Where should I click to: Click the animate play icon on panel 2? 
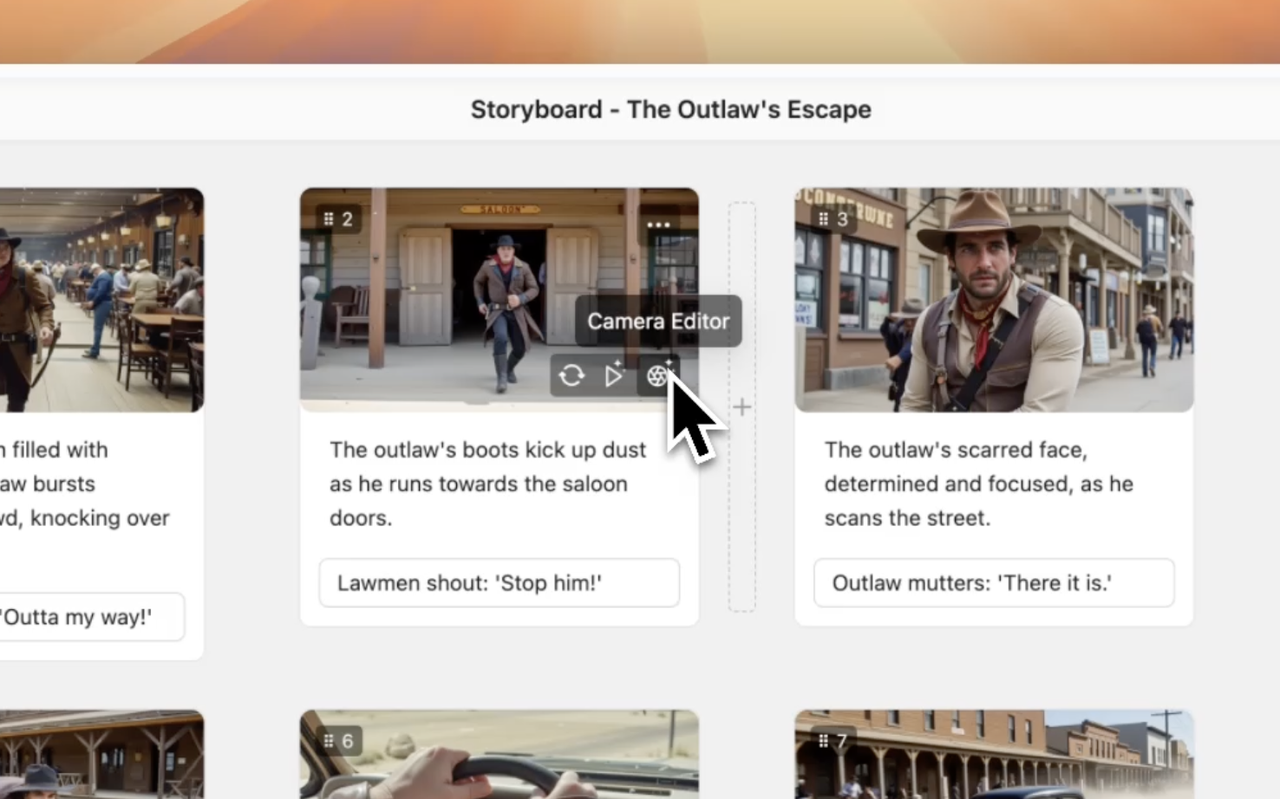(614, 375)
